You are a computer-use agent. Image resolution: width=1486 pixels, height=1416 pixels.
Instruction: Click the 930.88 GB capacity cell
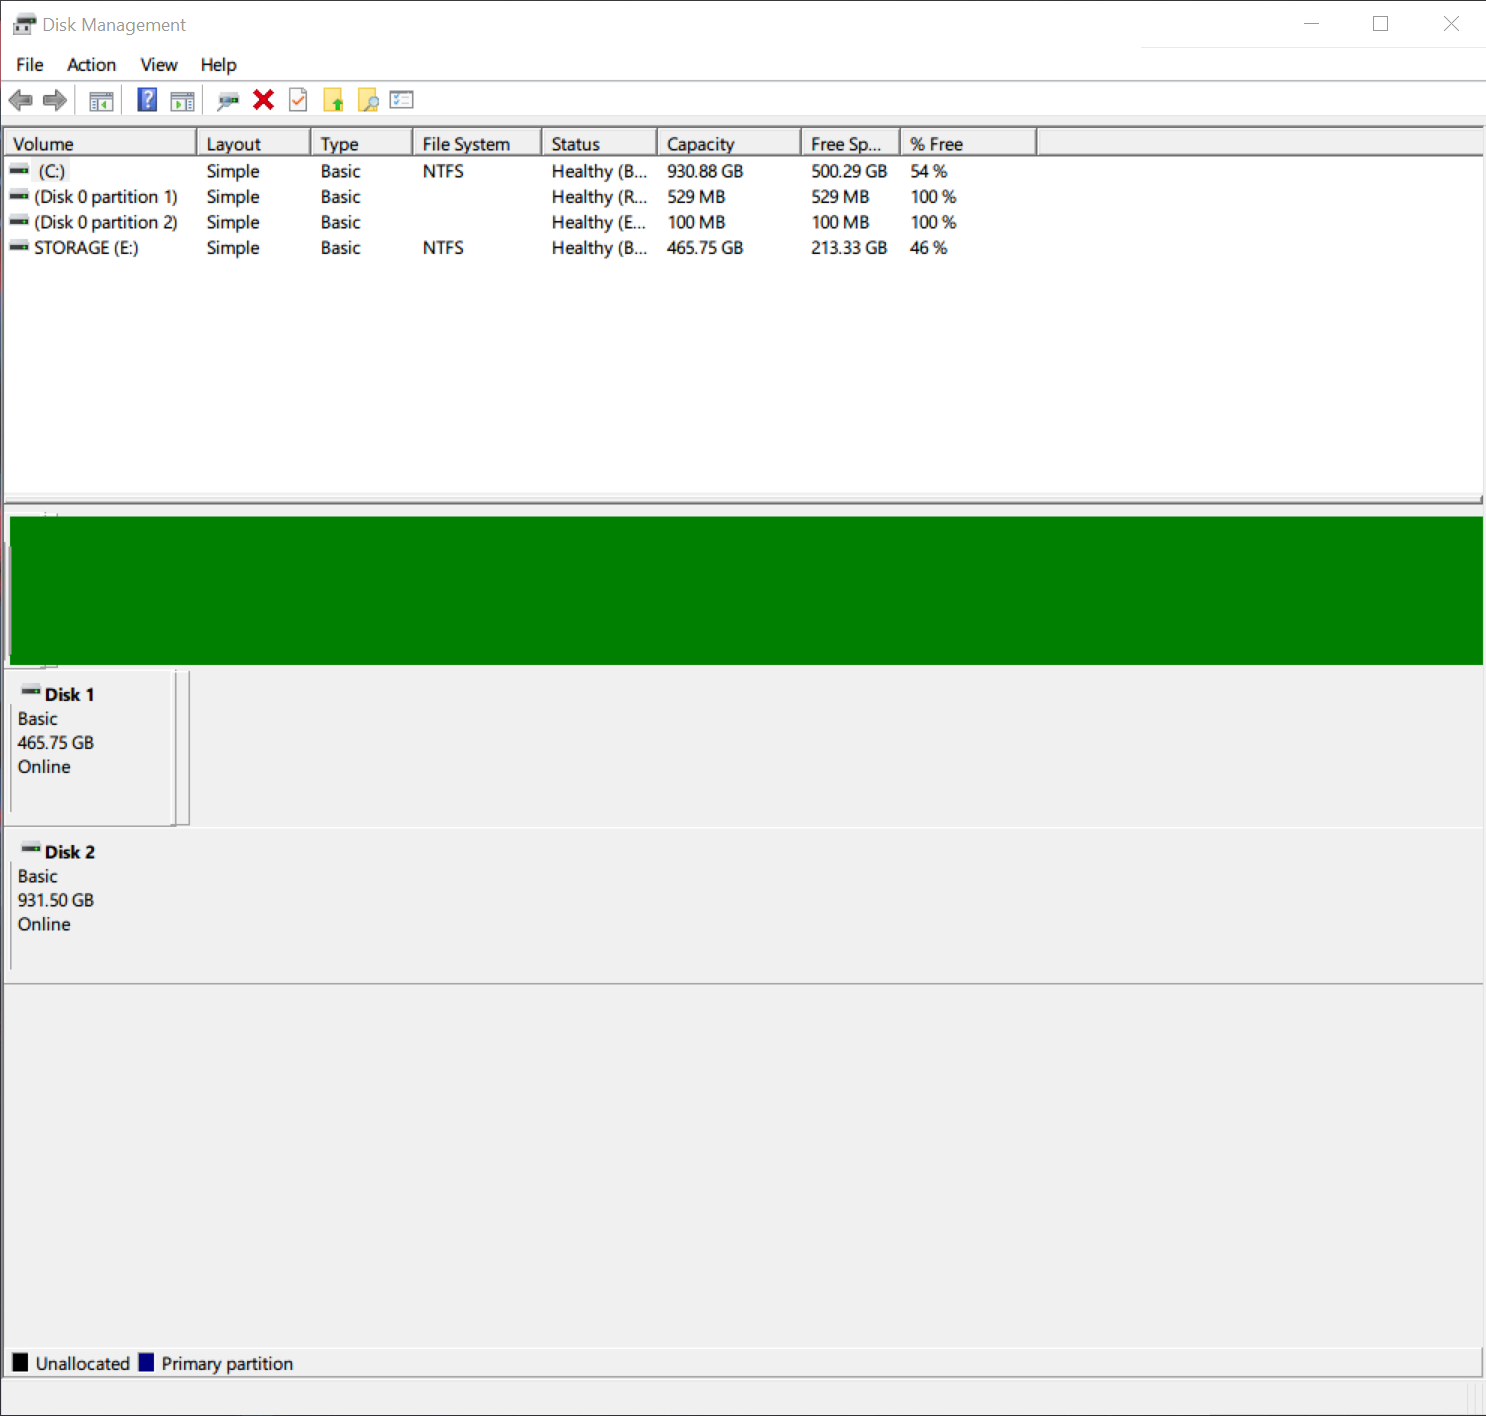tap(705, 171)
